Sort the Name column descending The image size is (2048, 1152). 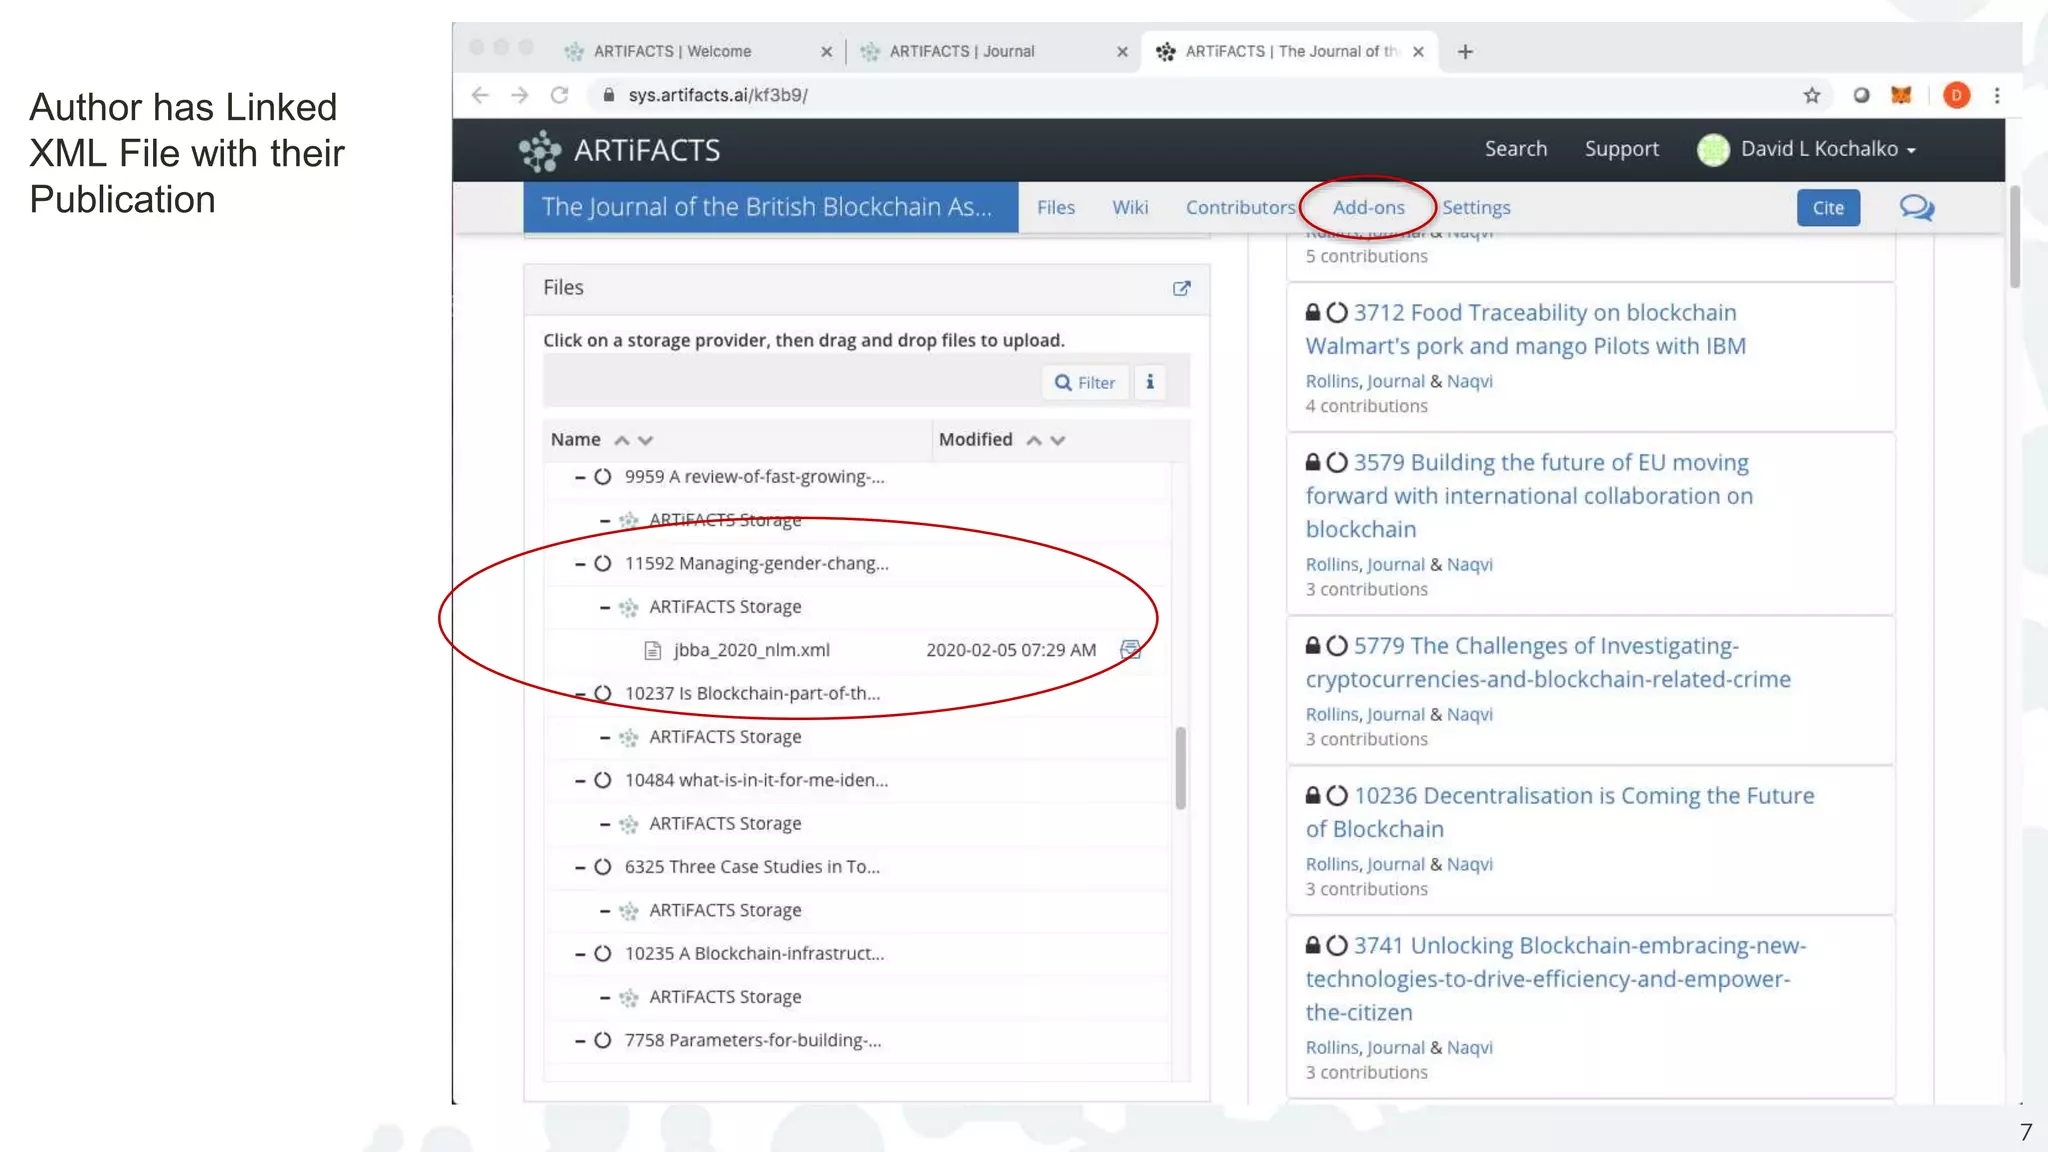646,440
